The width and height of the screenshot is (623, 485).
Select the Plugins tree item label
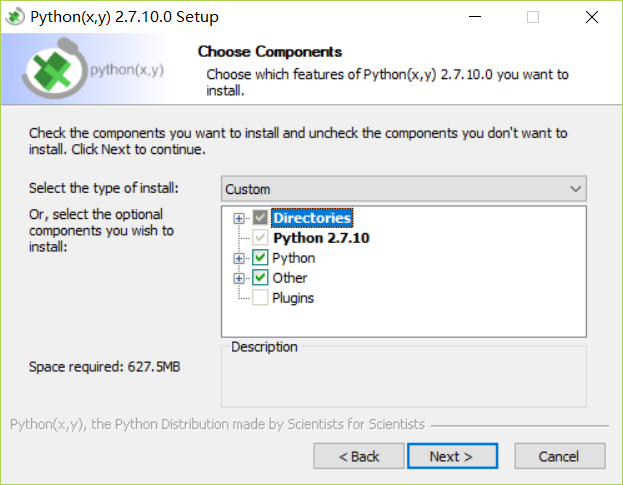pyautogui.click(x=293, y=298)
